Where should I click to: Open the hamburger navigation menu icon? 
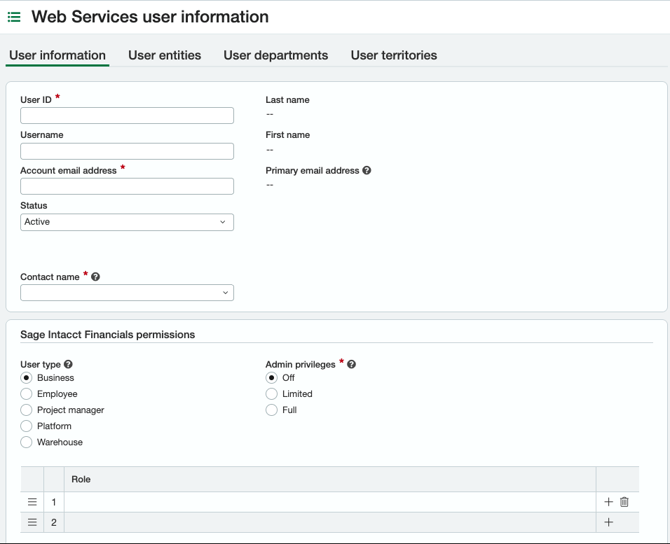pos(14,17)
